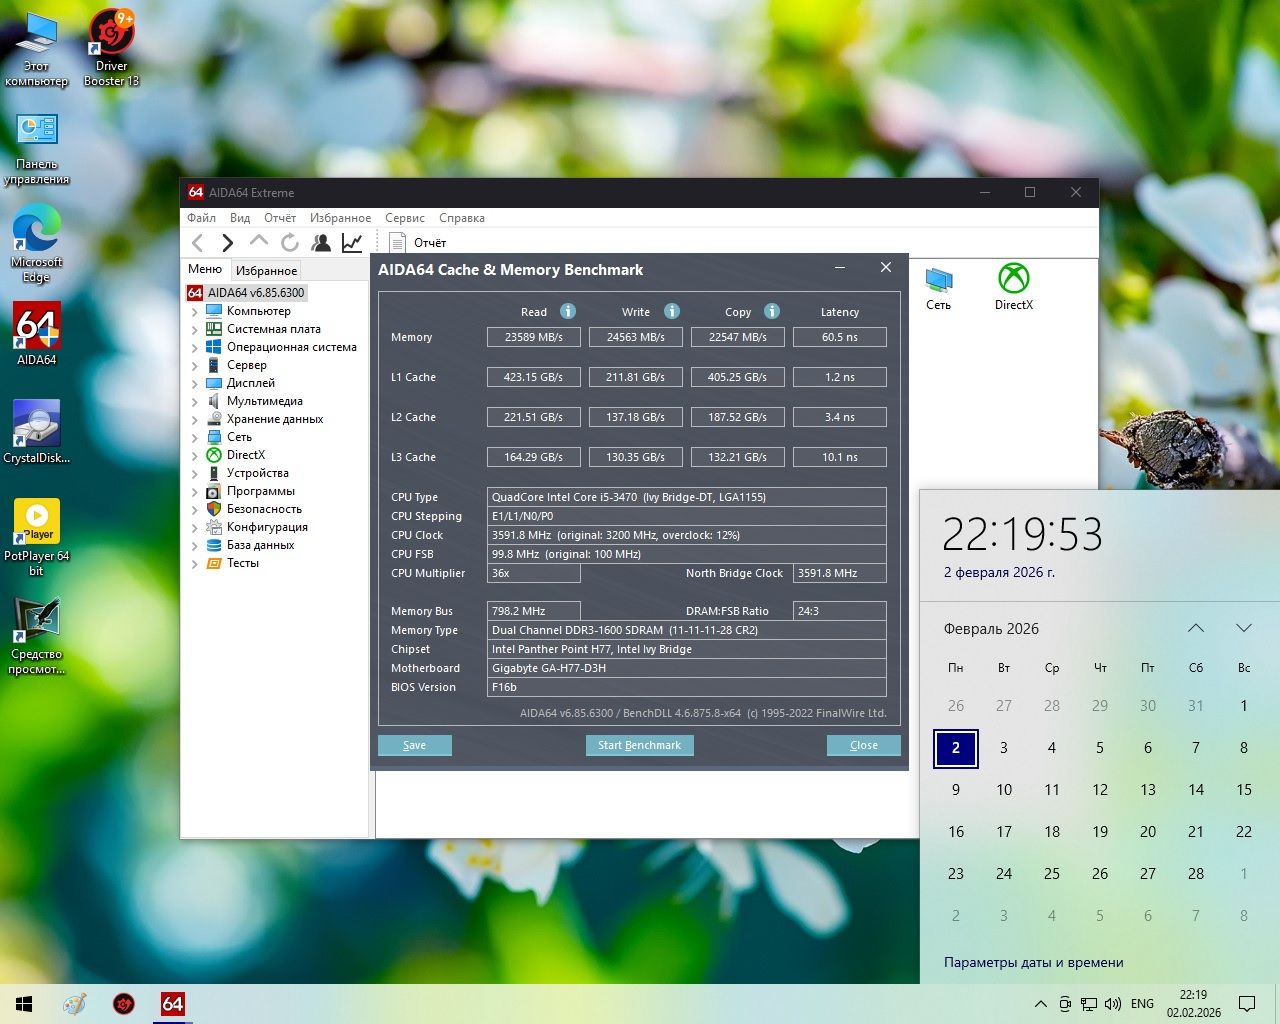The height and width of the screenshot is (1024, 1280).
Task: Switch to the Избранное tab
Action: [266, 270]
